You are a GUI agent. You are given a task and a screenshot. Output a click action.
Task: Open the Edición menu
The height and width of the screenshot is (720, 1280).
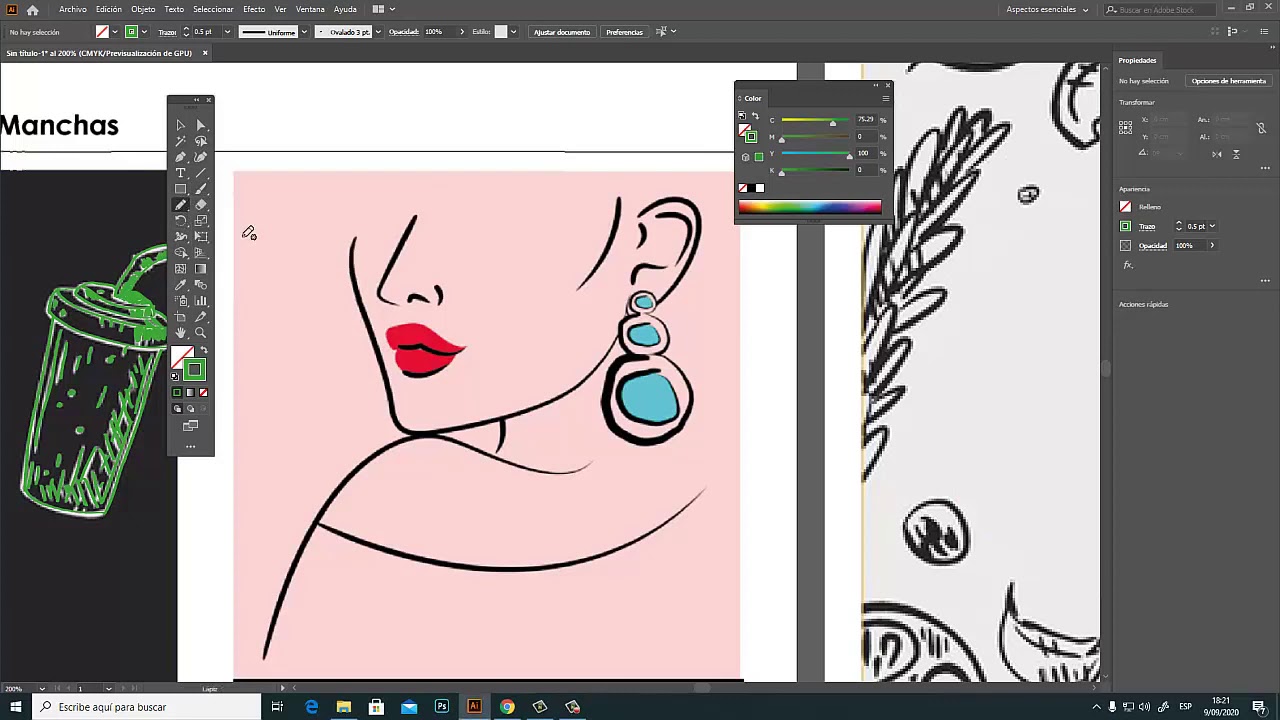click(x=109, y=9)
